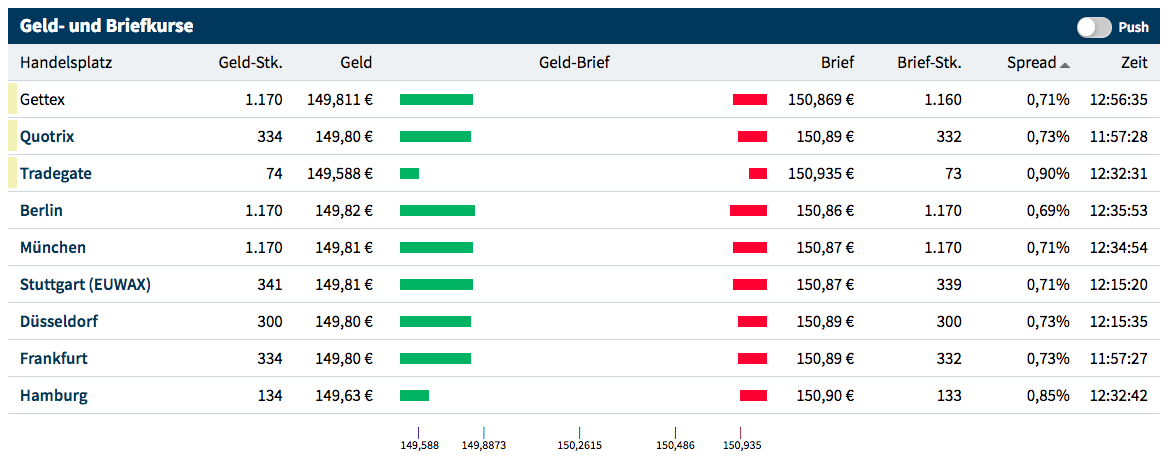Click the 150,935 scale tick marker
This screenshot has width=1169, height=458.
tap(740, 433)
